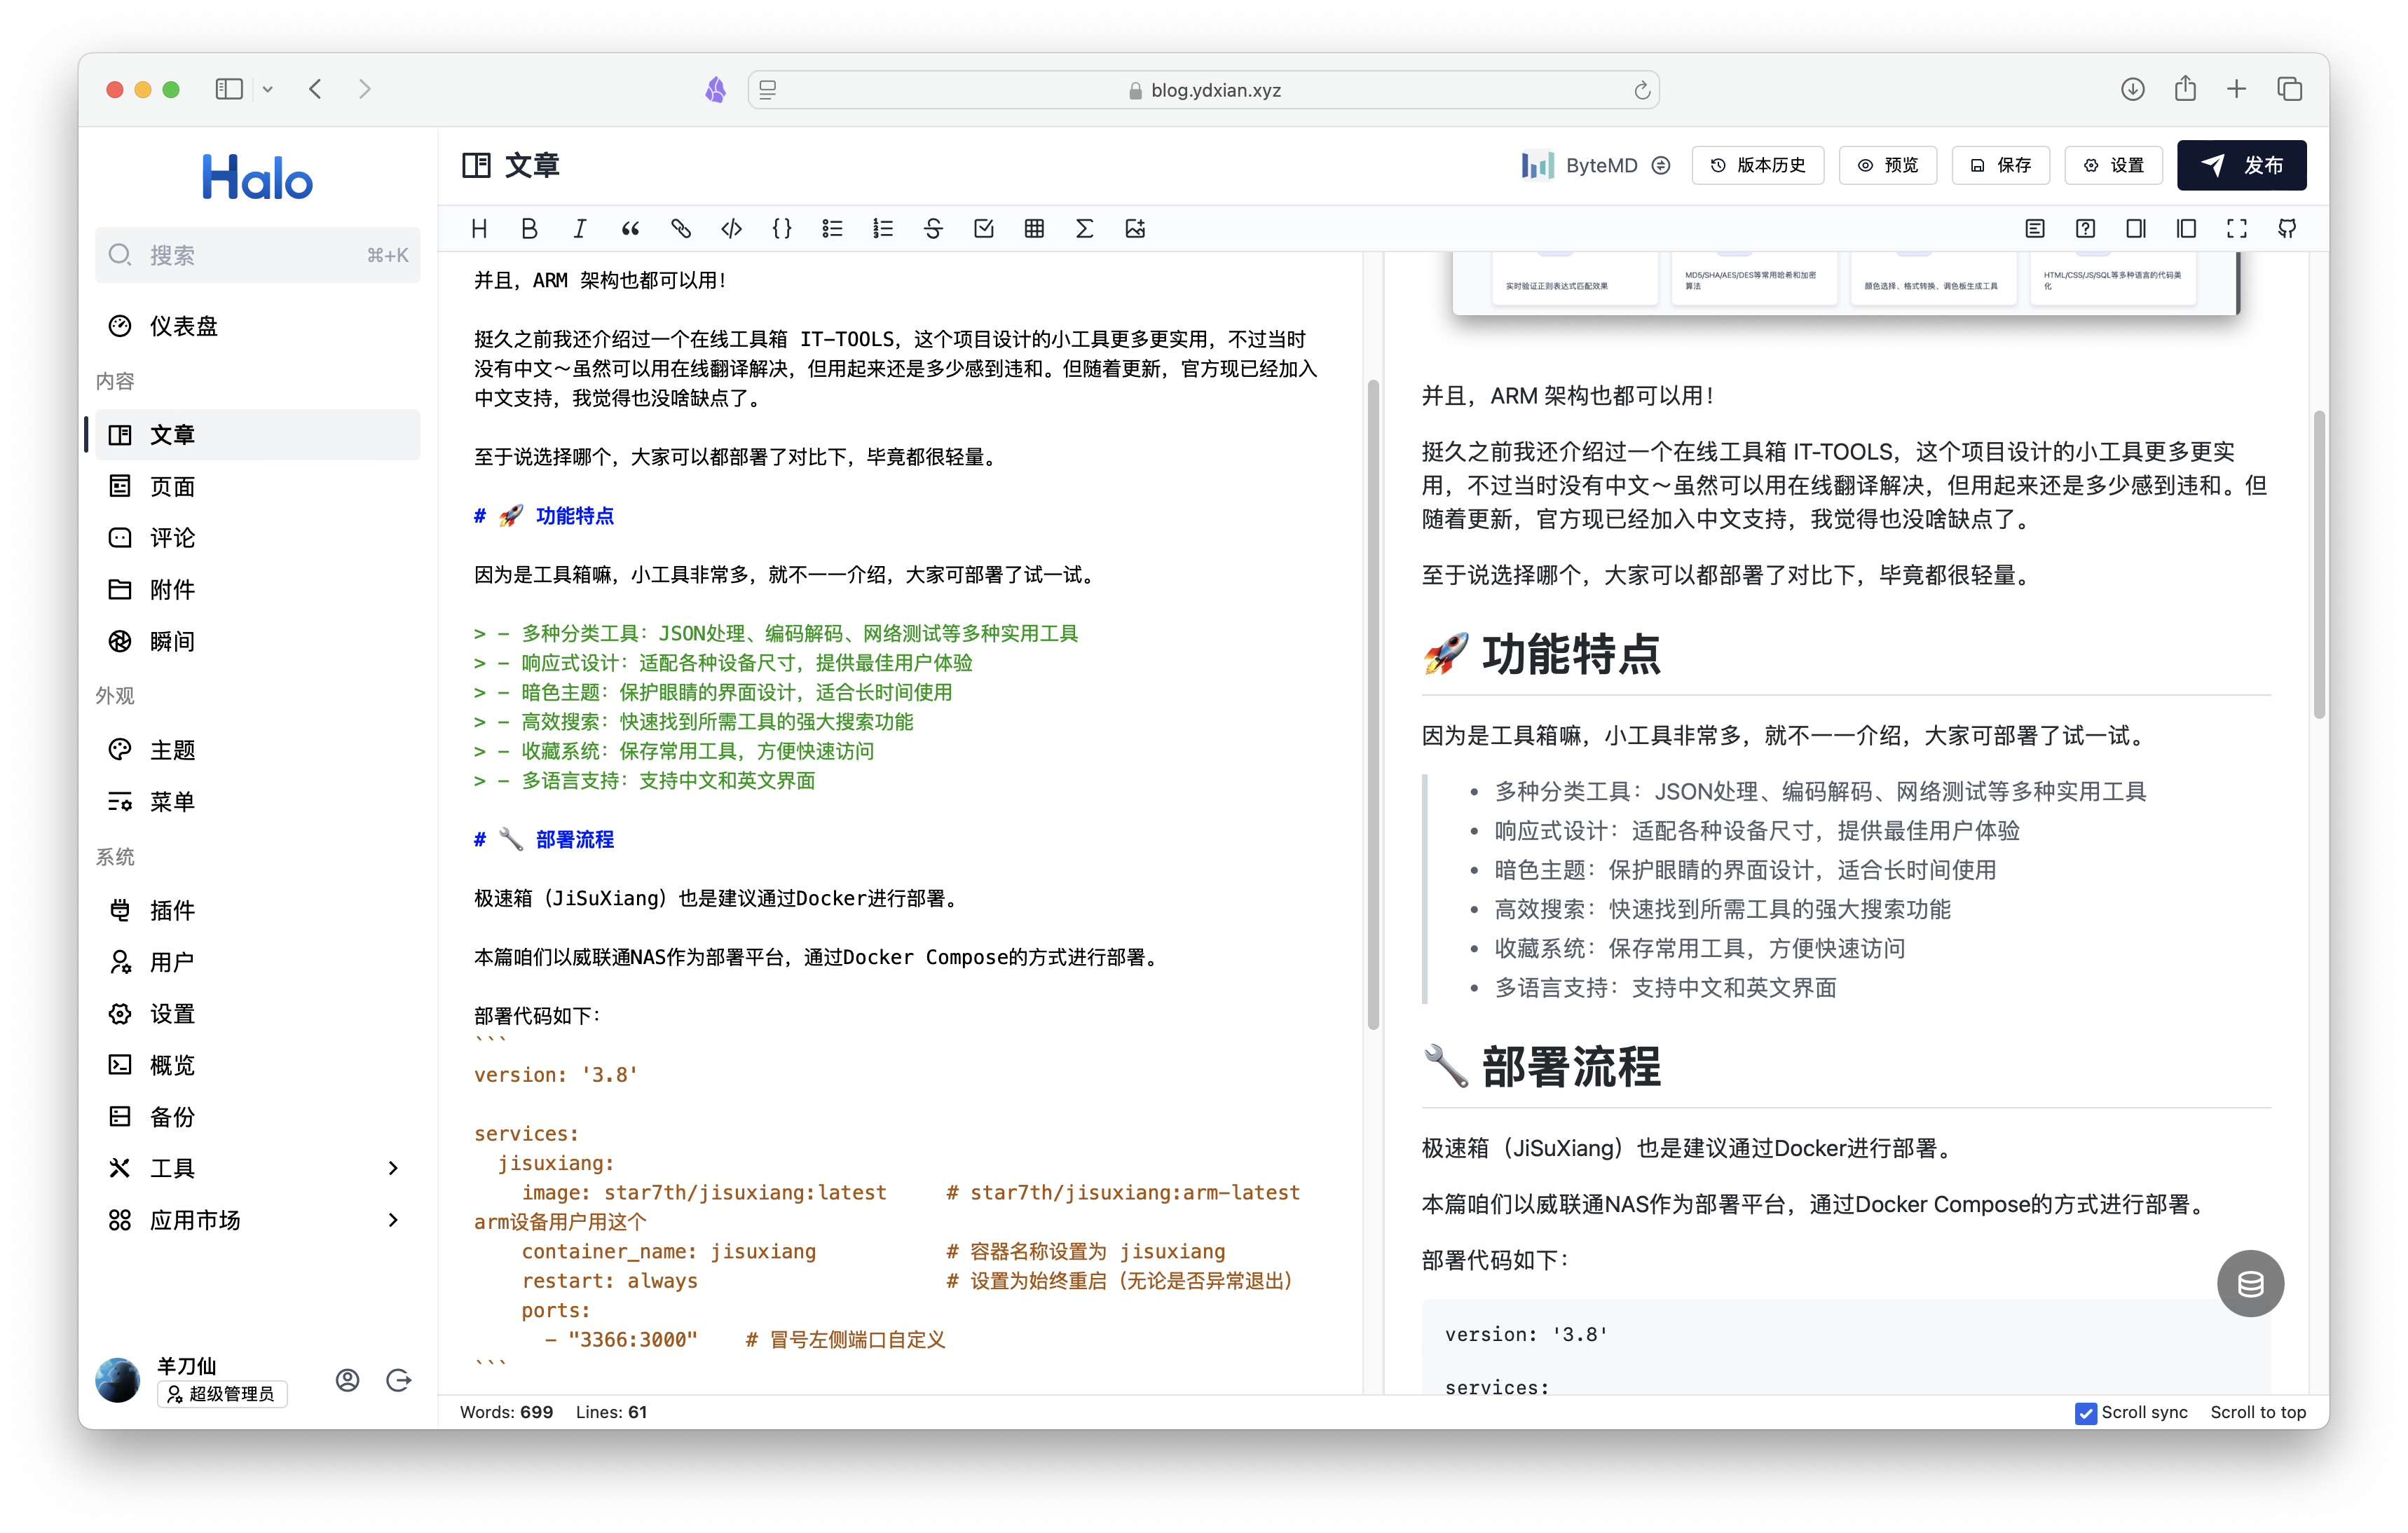Open the table of contents panel icon
The height and width of the screenshot is (1533, 2408).
(x=2035, y=229)
